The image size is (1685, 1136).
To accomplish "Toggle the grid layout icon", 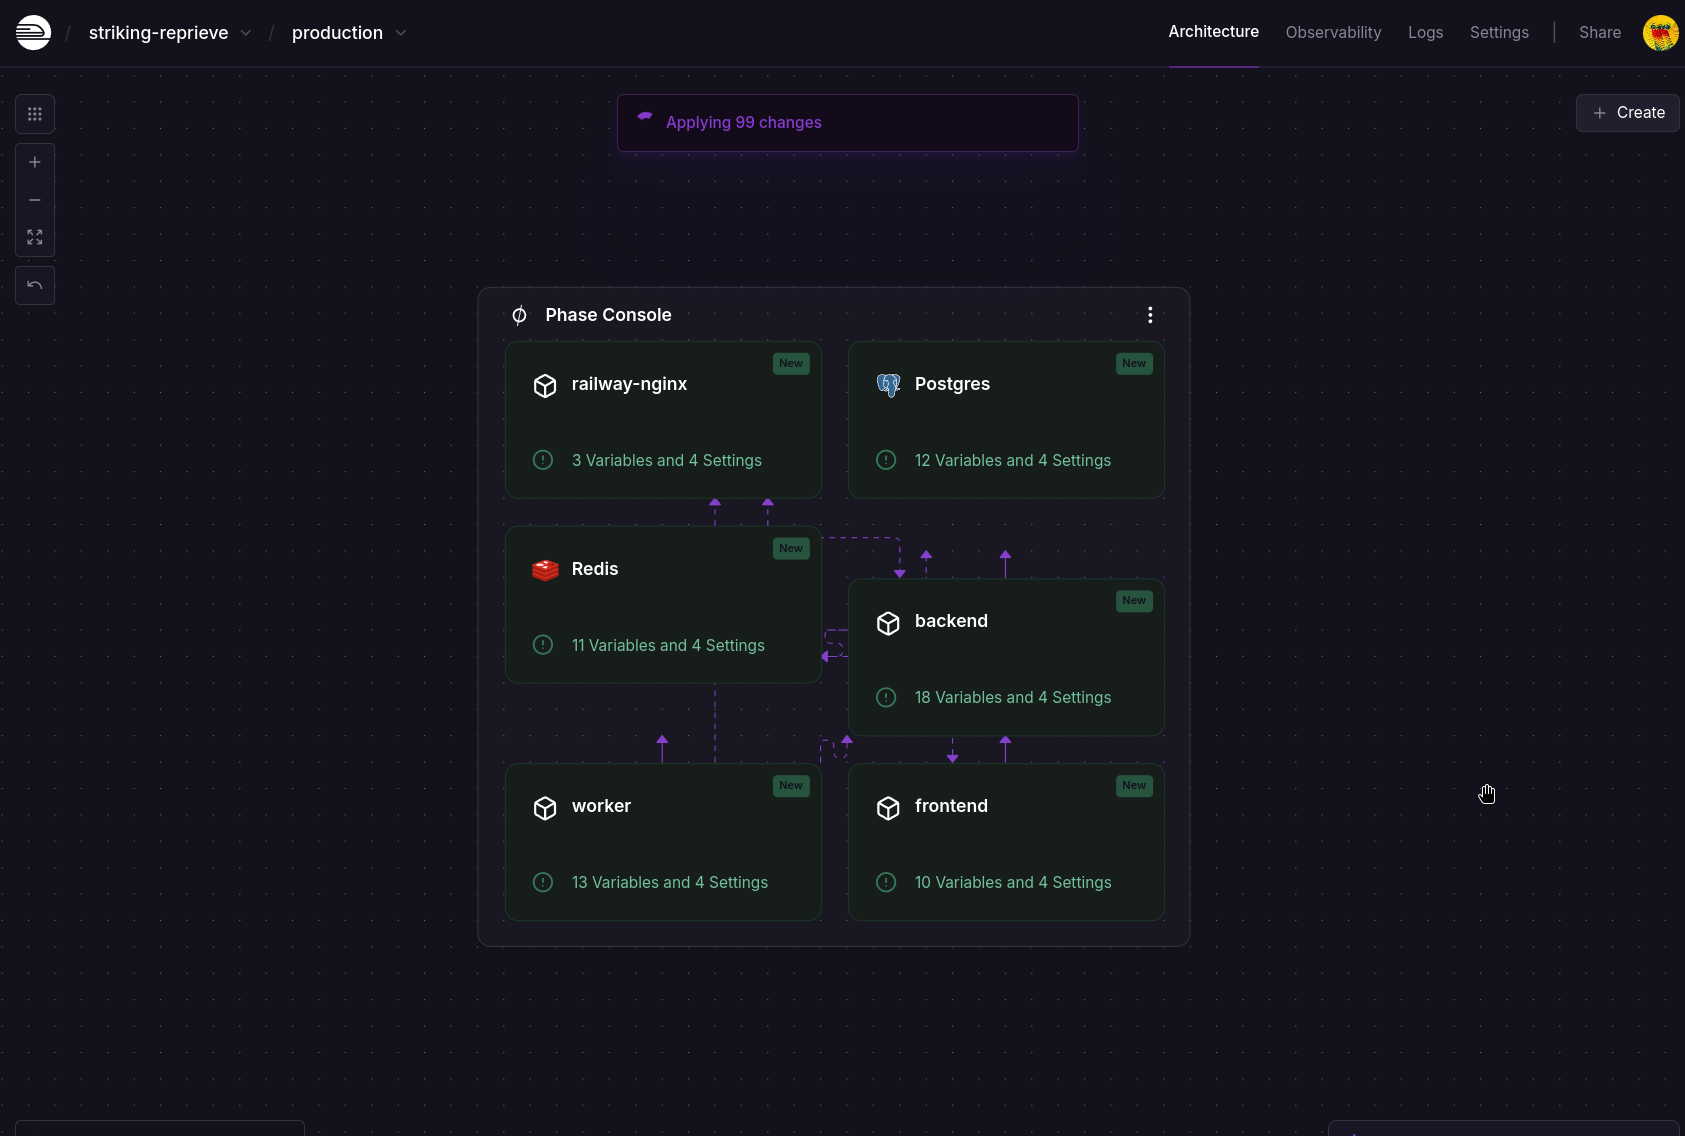I will 35,114.
